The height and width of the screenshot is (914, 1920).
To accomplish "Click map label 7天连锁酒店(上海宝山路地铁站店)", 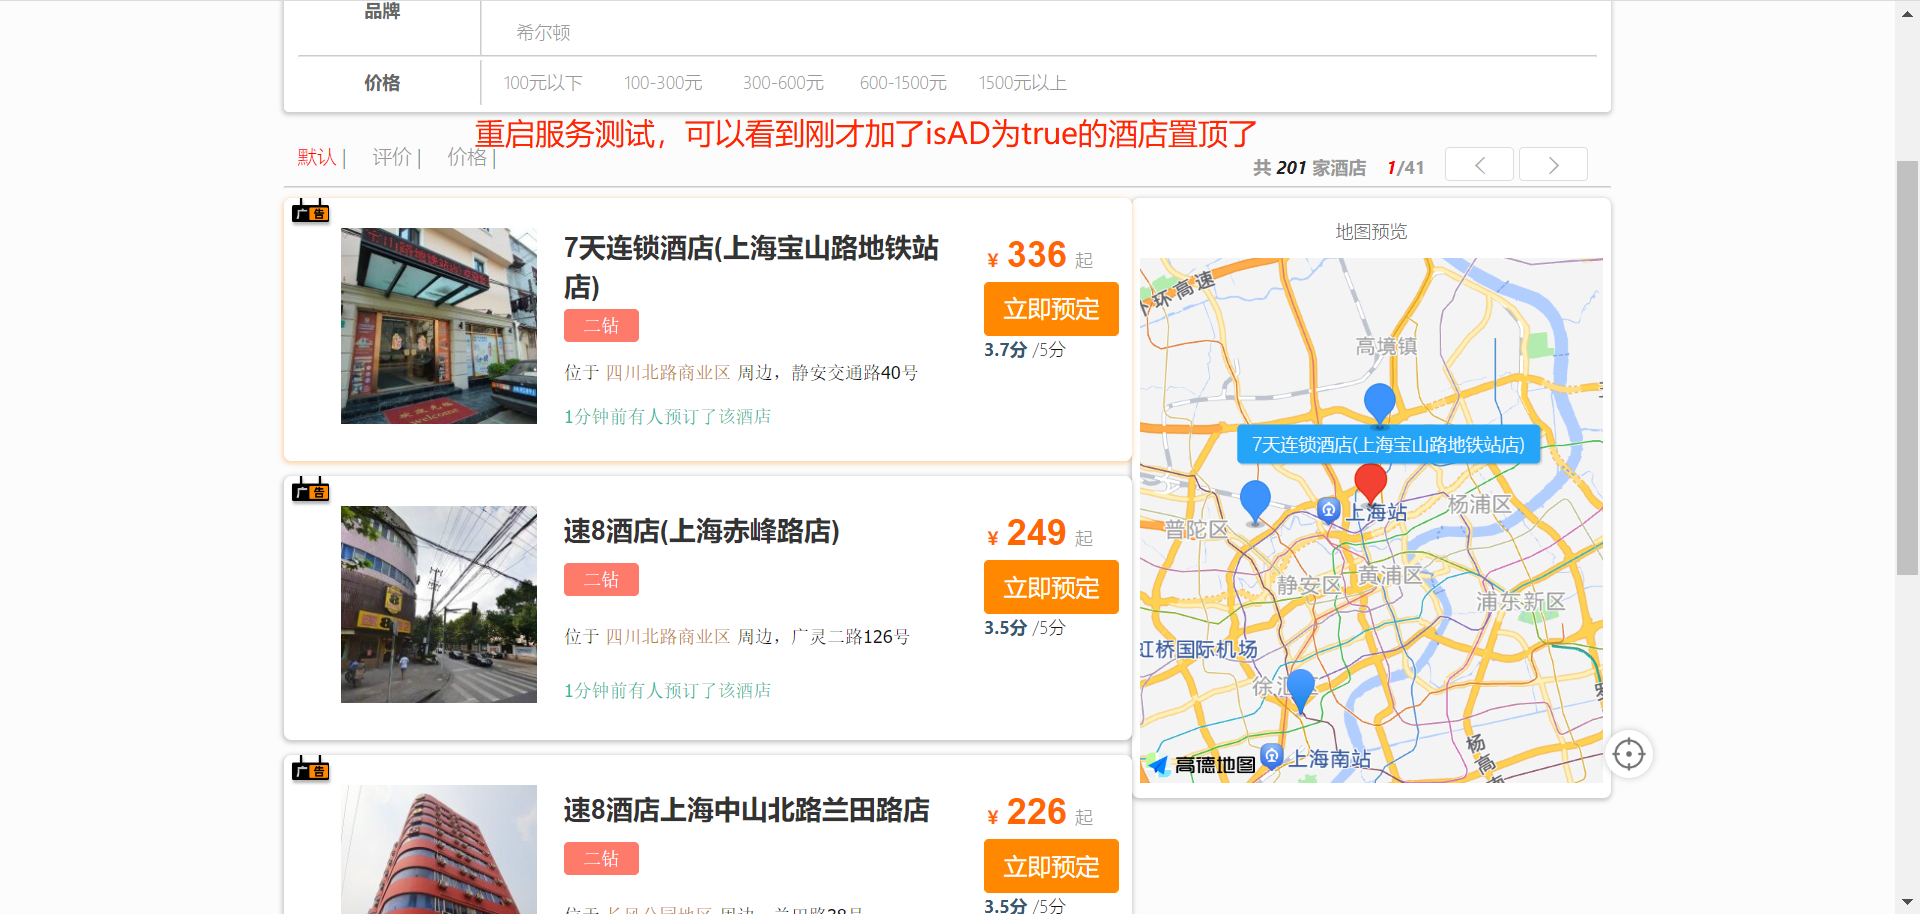I will click(x=1388, y=445).
